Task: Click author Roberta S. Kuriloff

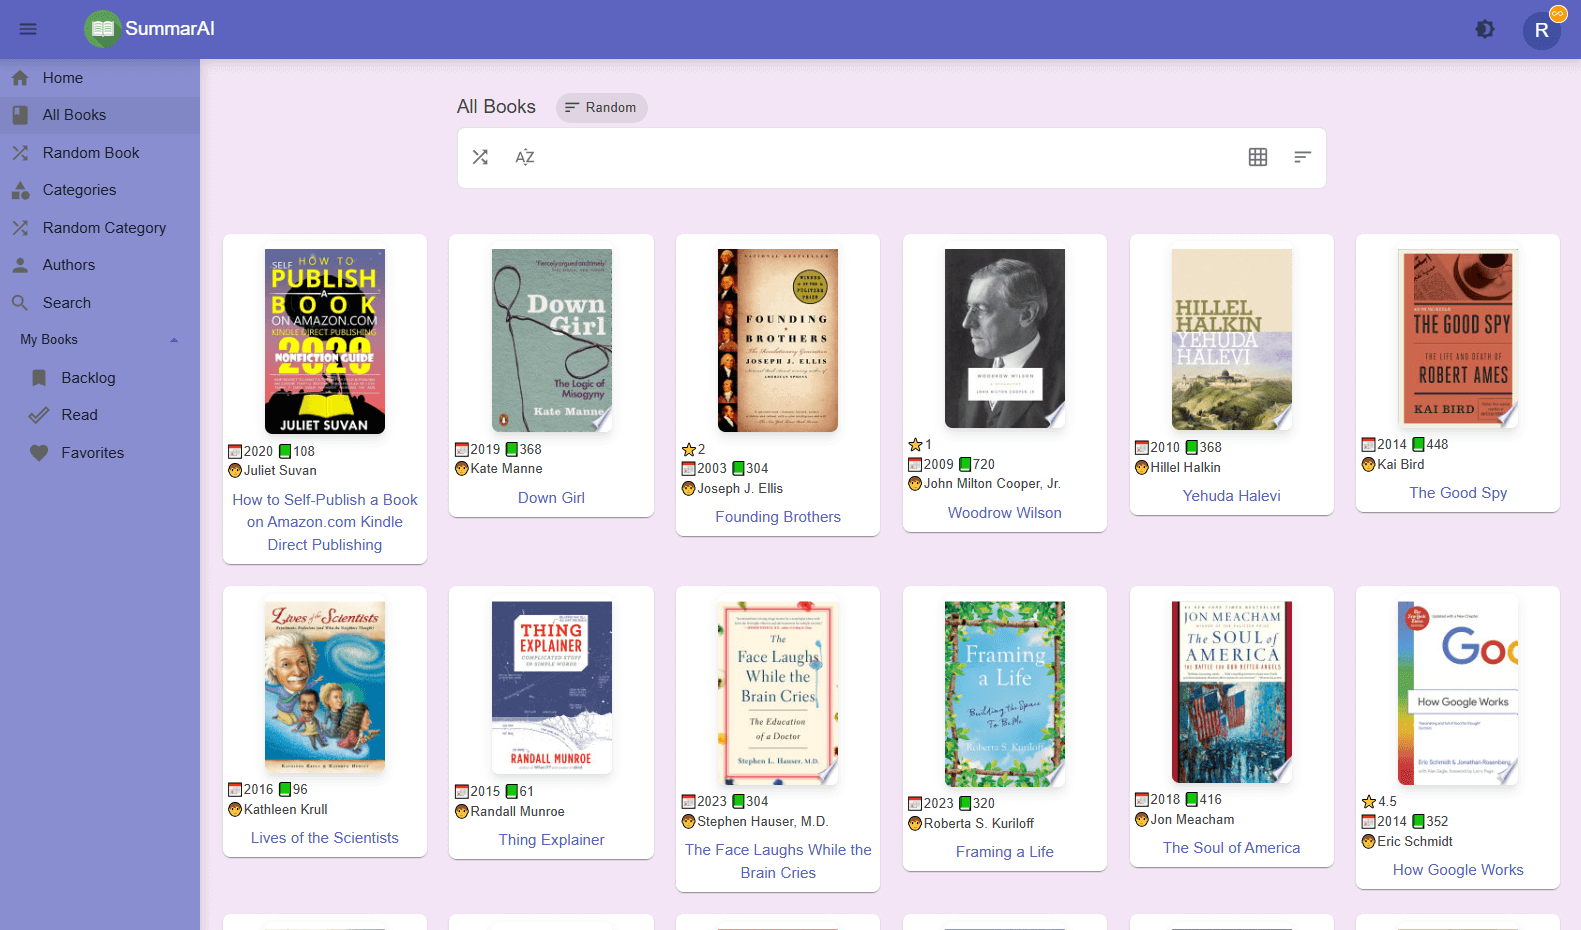Action: click(979, 824)
